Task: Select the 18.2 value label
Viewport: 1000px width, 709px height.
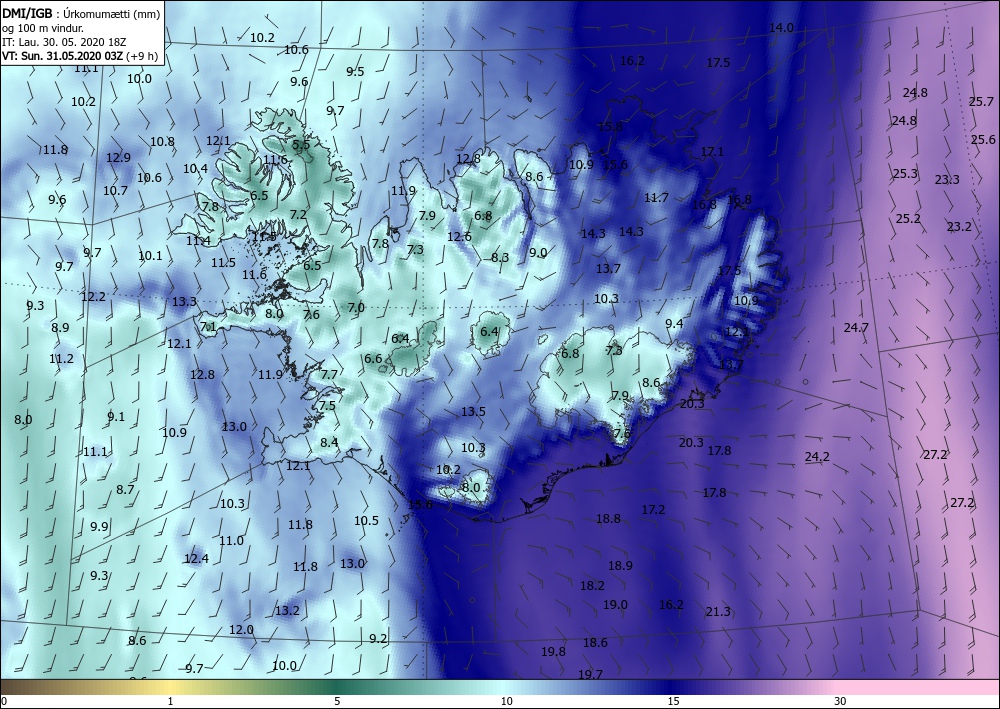Action: [592, 585]
